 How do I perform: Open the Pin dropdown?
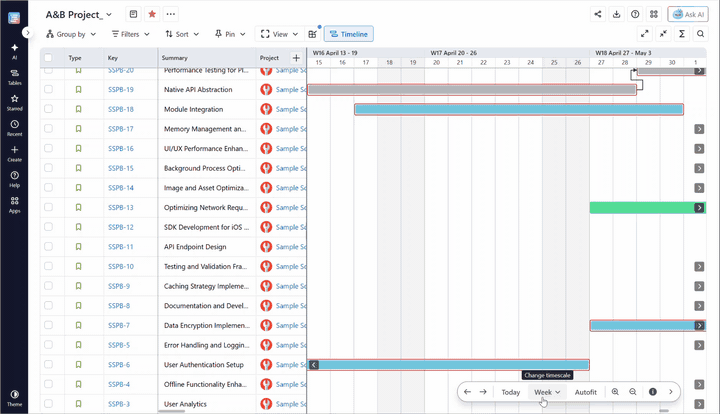230,34
